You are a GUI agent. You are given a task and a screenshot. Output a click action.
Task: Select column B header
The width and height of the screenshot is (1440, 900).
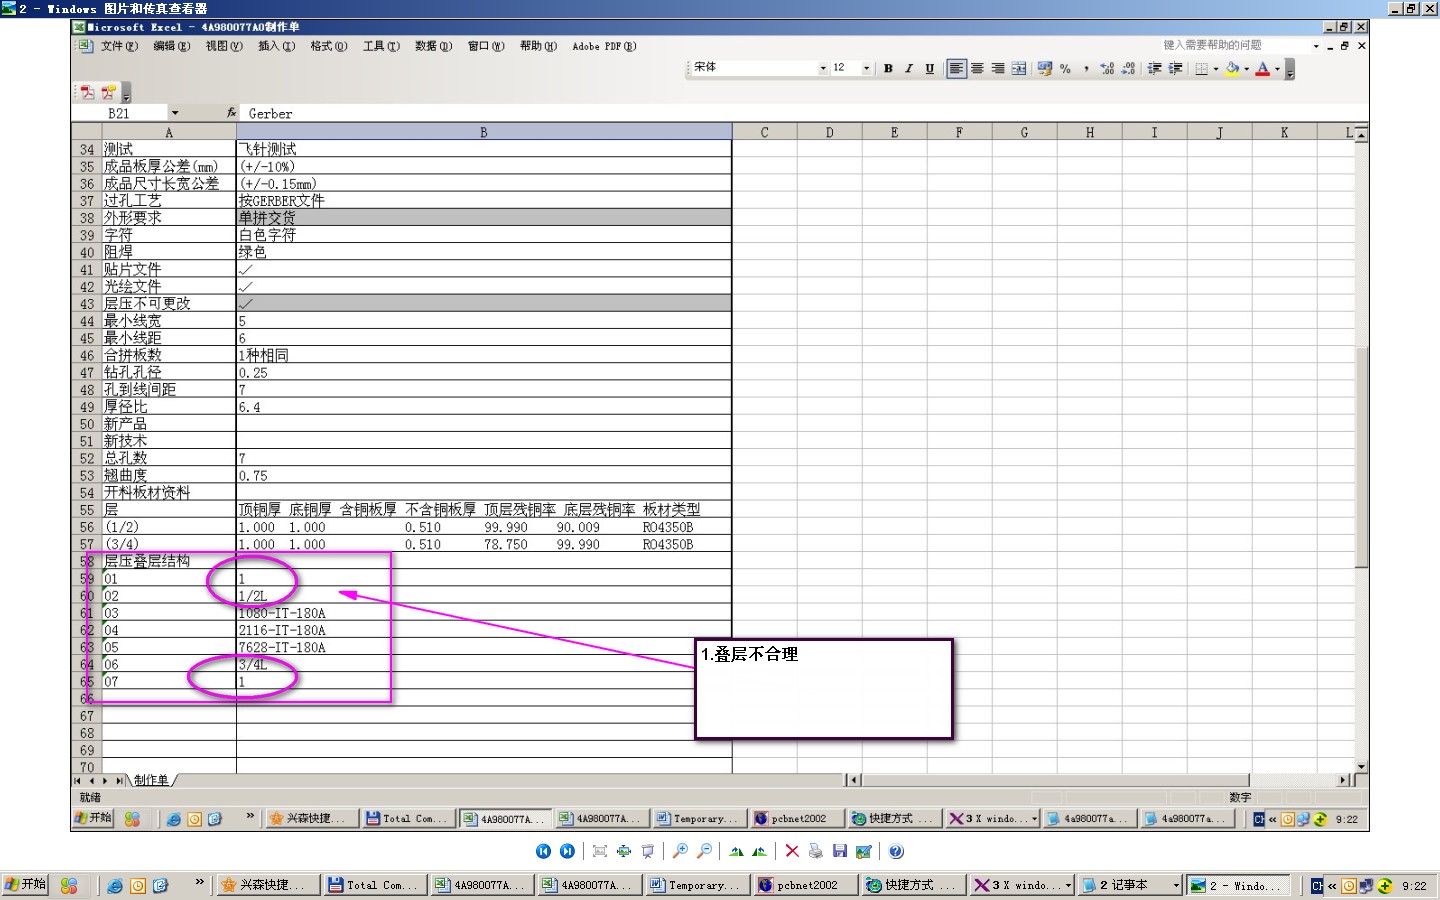(484, 132)
